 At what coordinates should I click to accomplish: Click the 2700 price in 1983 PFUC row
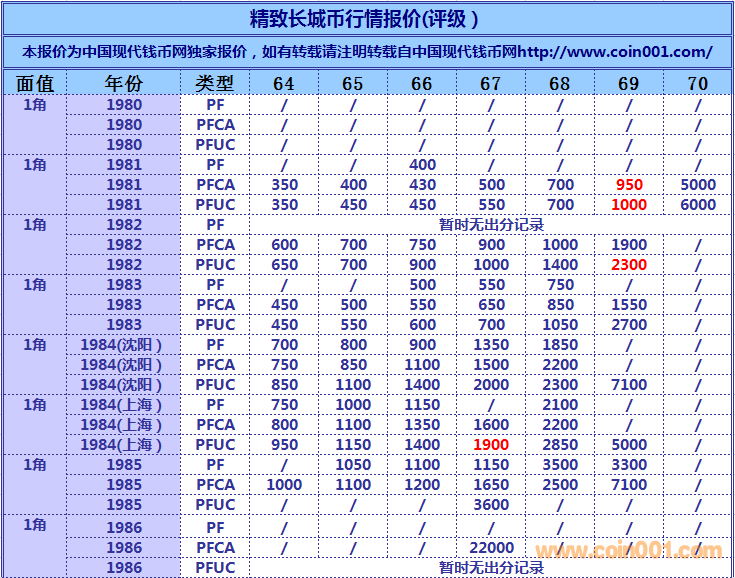click(629, 325)
